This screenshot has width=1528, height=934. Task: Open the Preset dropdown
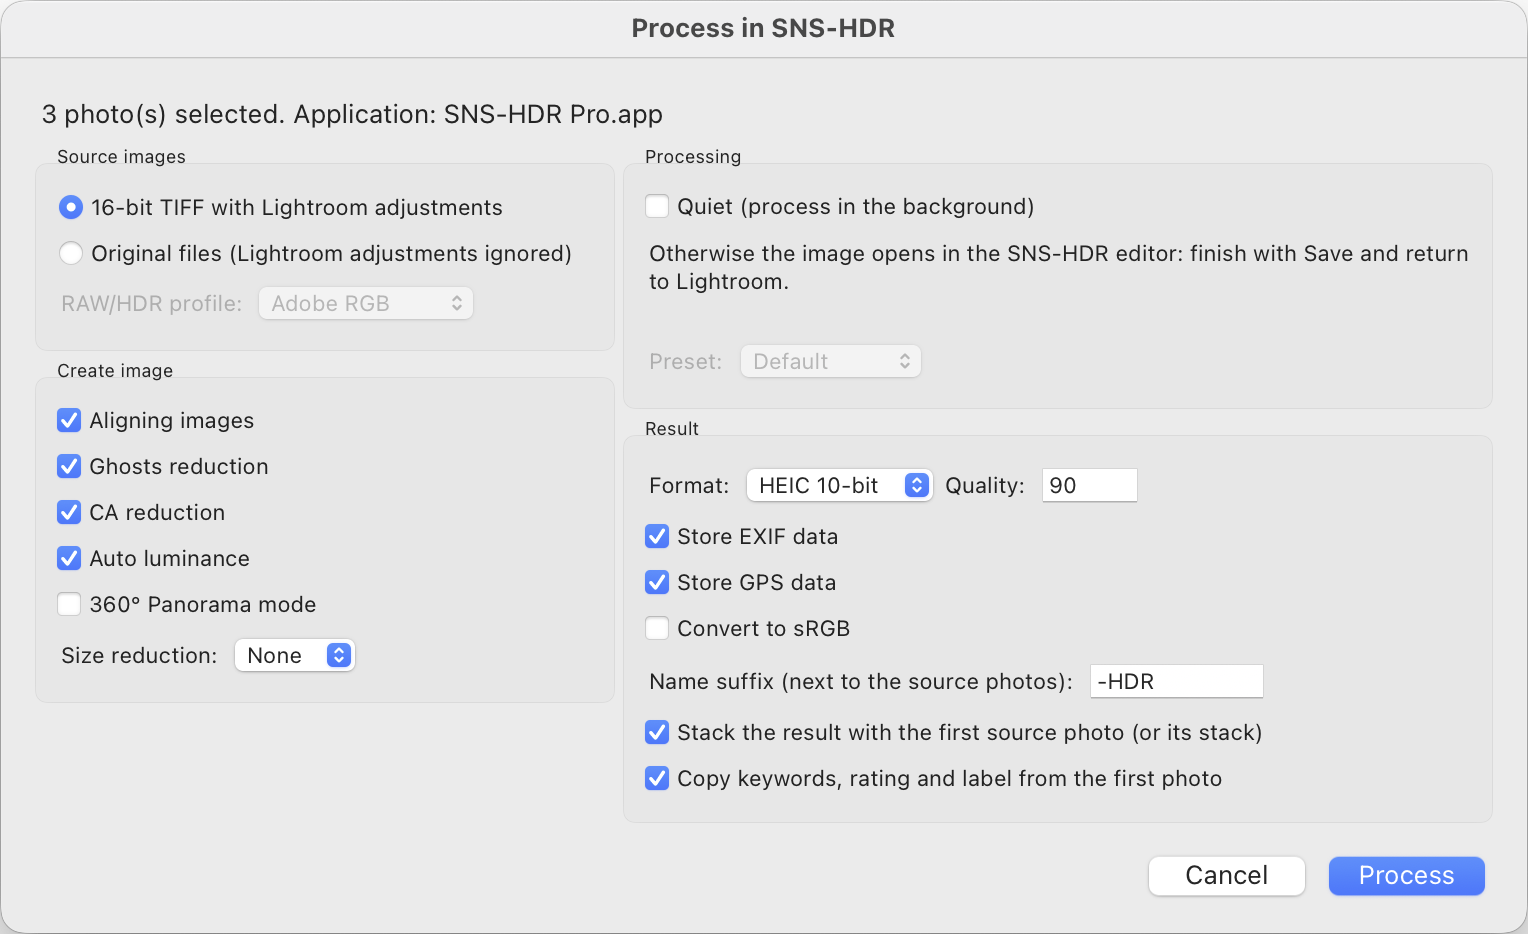831,361
